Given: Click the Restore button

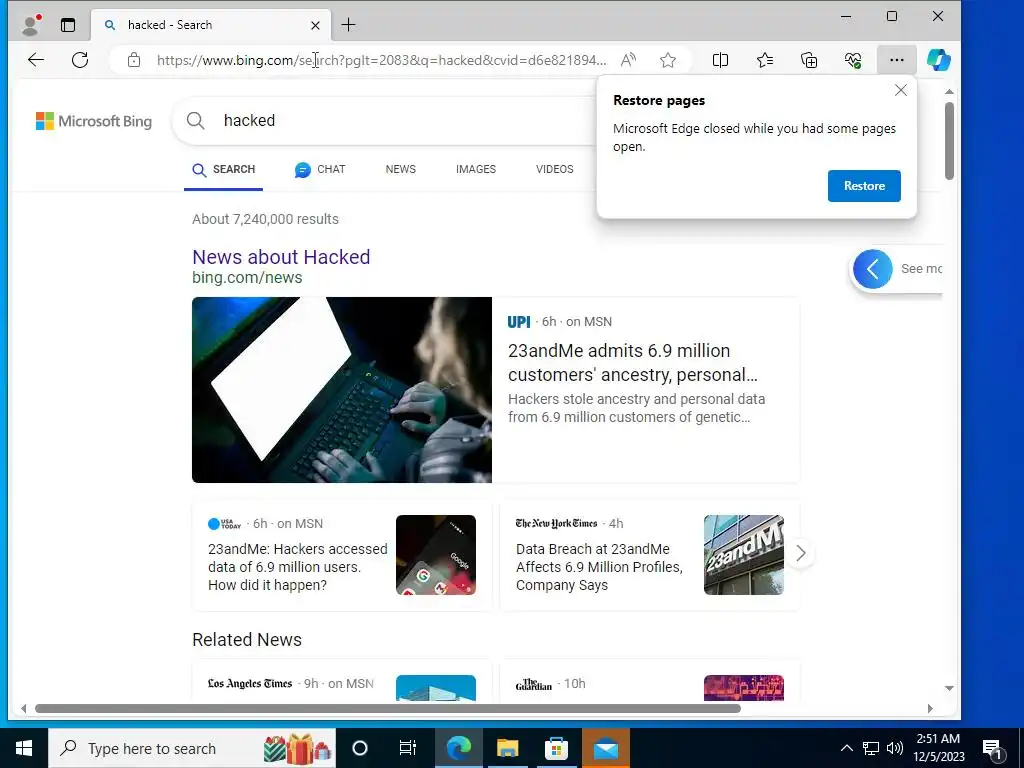Looking at the screenshot, I should pyautogui.click(x=864, y=186).
